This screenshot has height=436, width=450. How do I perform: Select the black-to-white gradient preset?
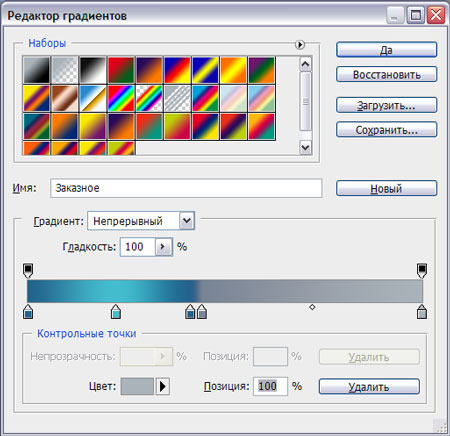click(x=93, y=70)
